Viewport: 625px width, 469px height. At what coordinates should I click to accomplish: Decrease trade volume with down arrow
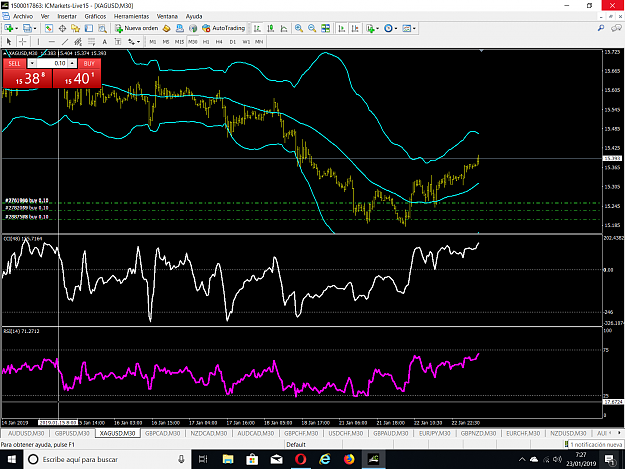click(x=32, y=63)
